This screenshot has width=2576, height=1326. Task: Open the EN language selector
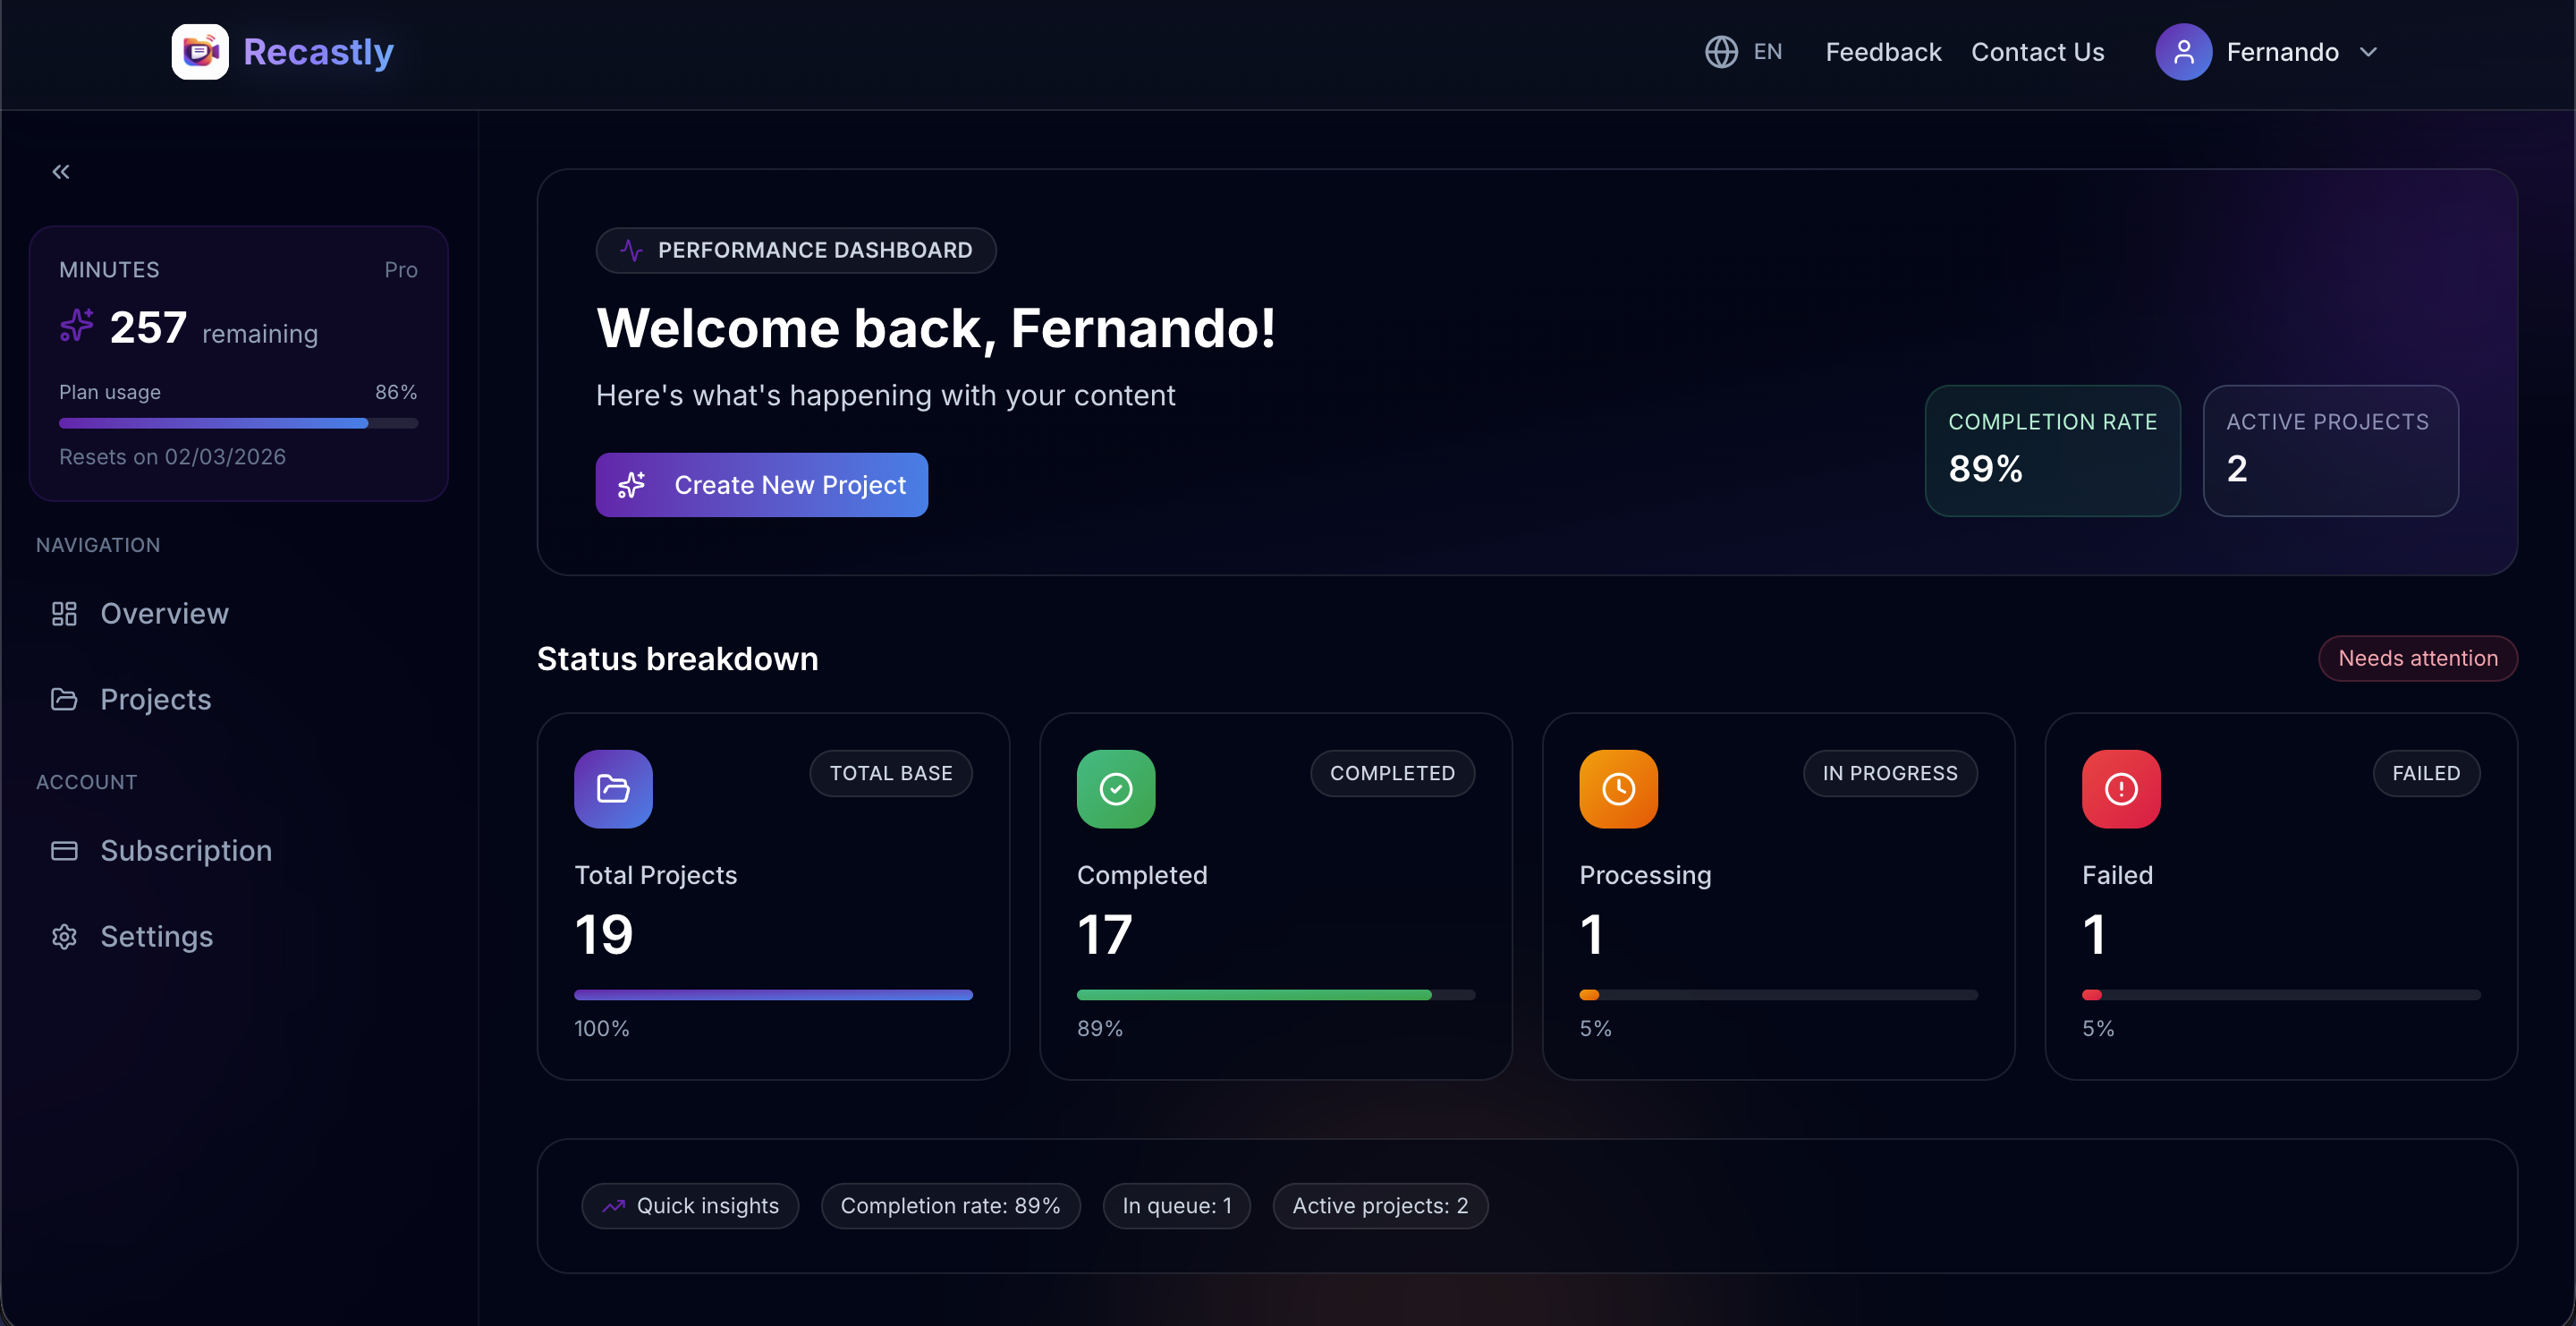pyautogui.click(x=1767, y=52)
